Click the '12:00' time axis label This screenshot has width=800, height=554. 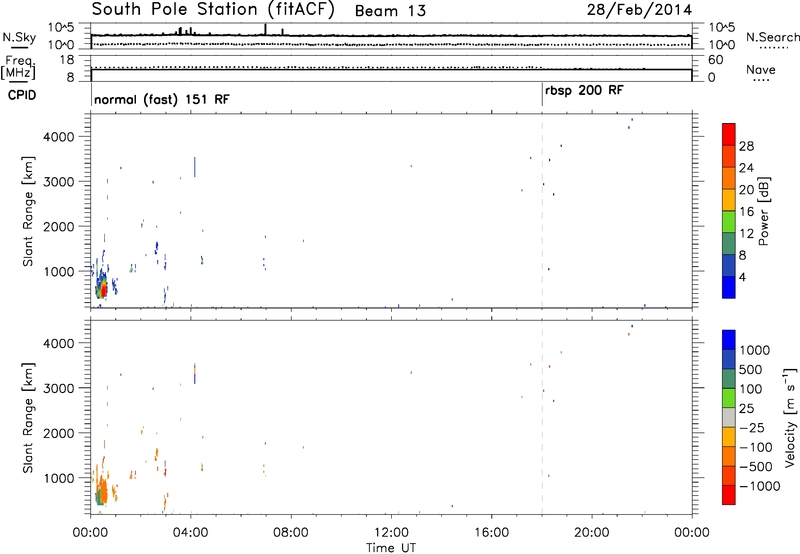pyautogui.click(x=391, y=533)
